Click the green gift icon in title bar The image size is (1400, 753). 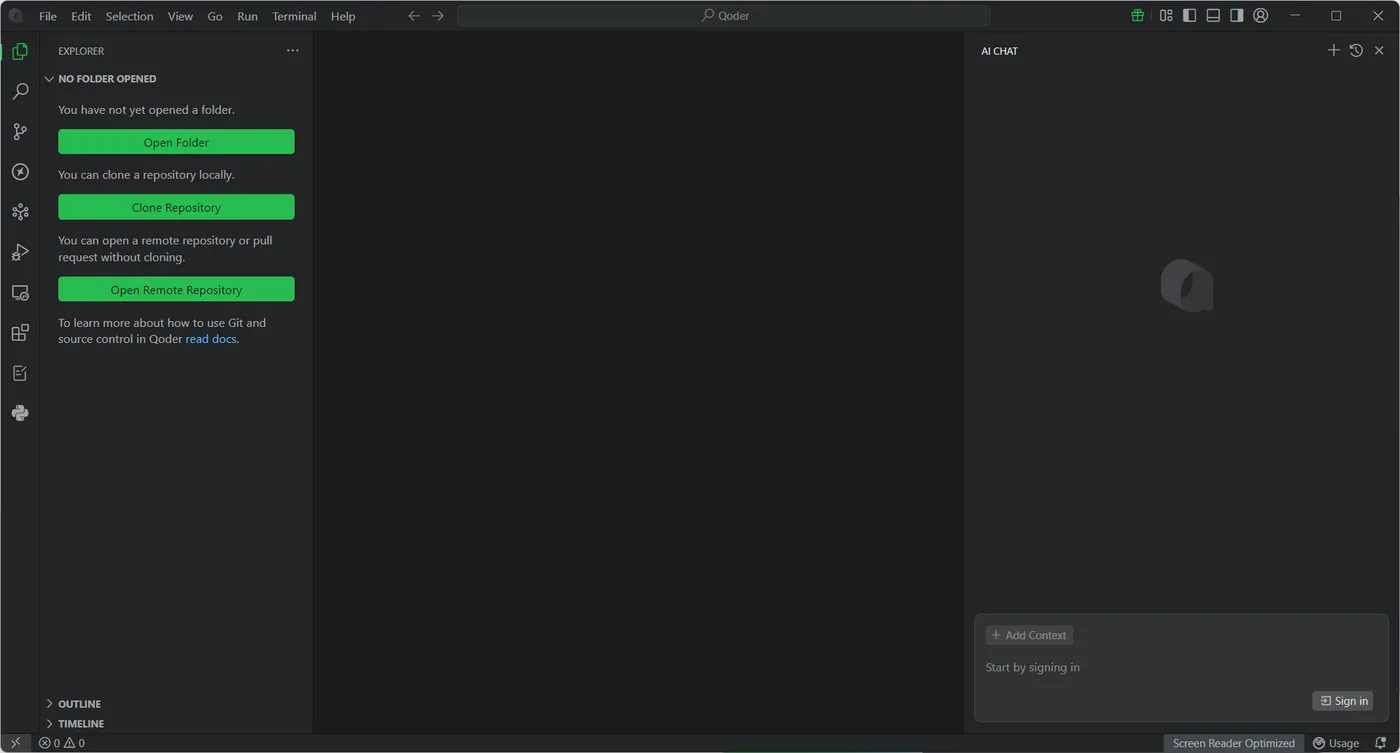tap(1138, 16)
